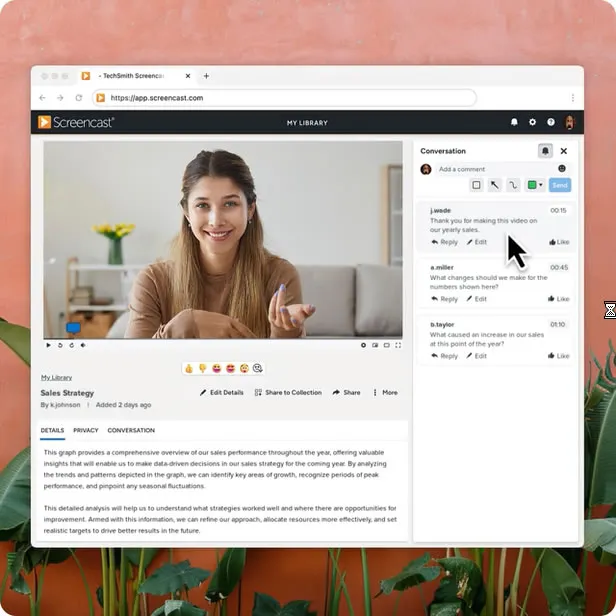Reply to a.miller's comment
The image size is (616, 616).
pyautogui.click(x=445, y=299)
